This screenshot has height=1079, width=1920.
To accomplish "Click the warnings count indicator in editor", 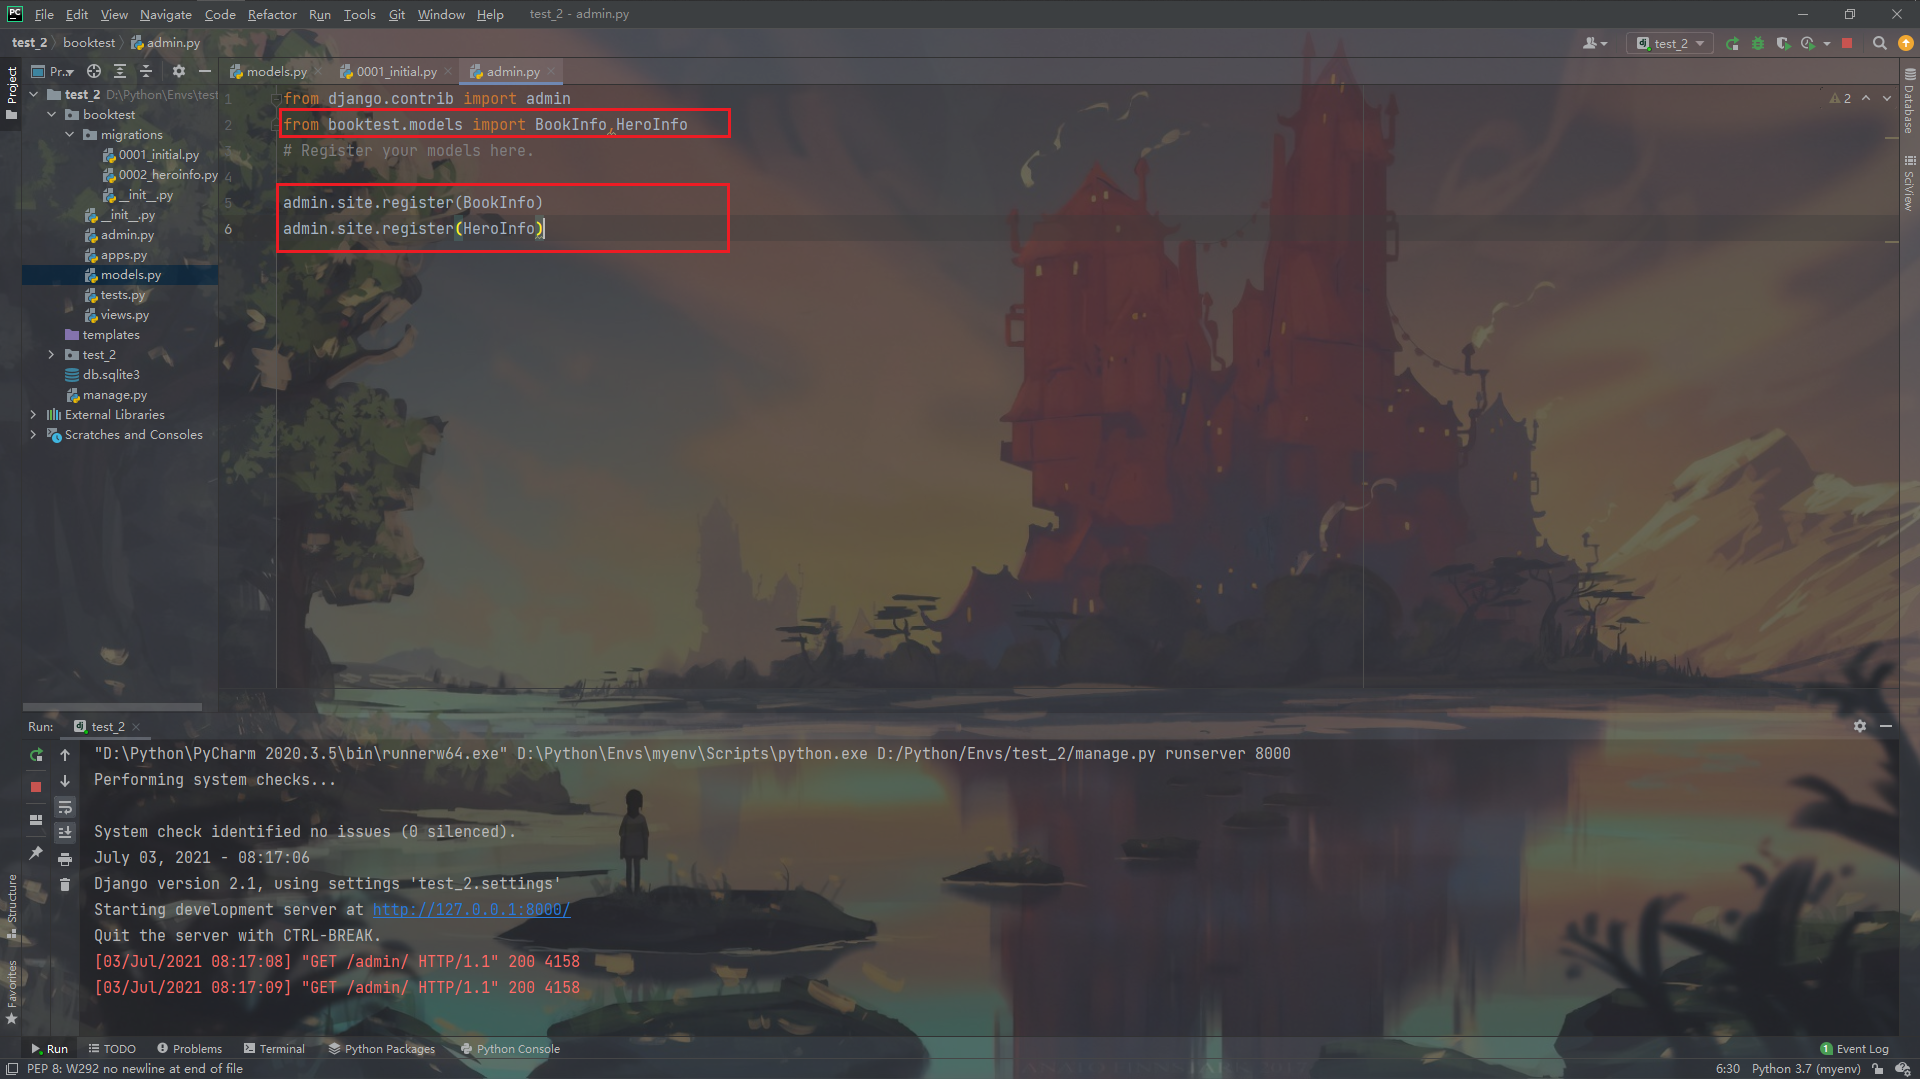I will click(x=1840, y=98).
